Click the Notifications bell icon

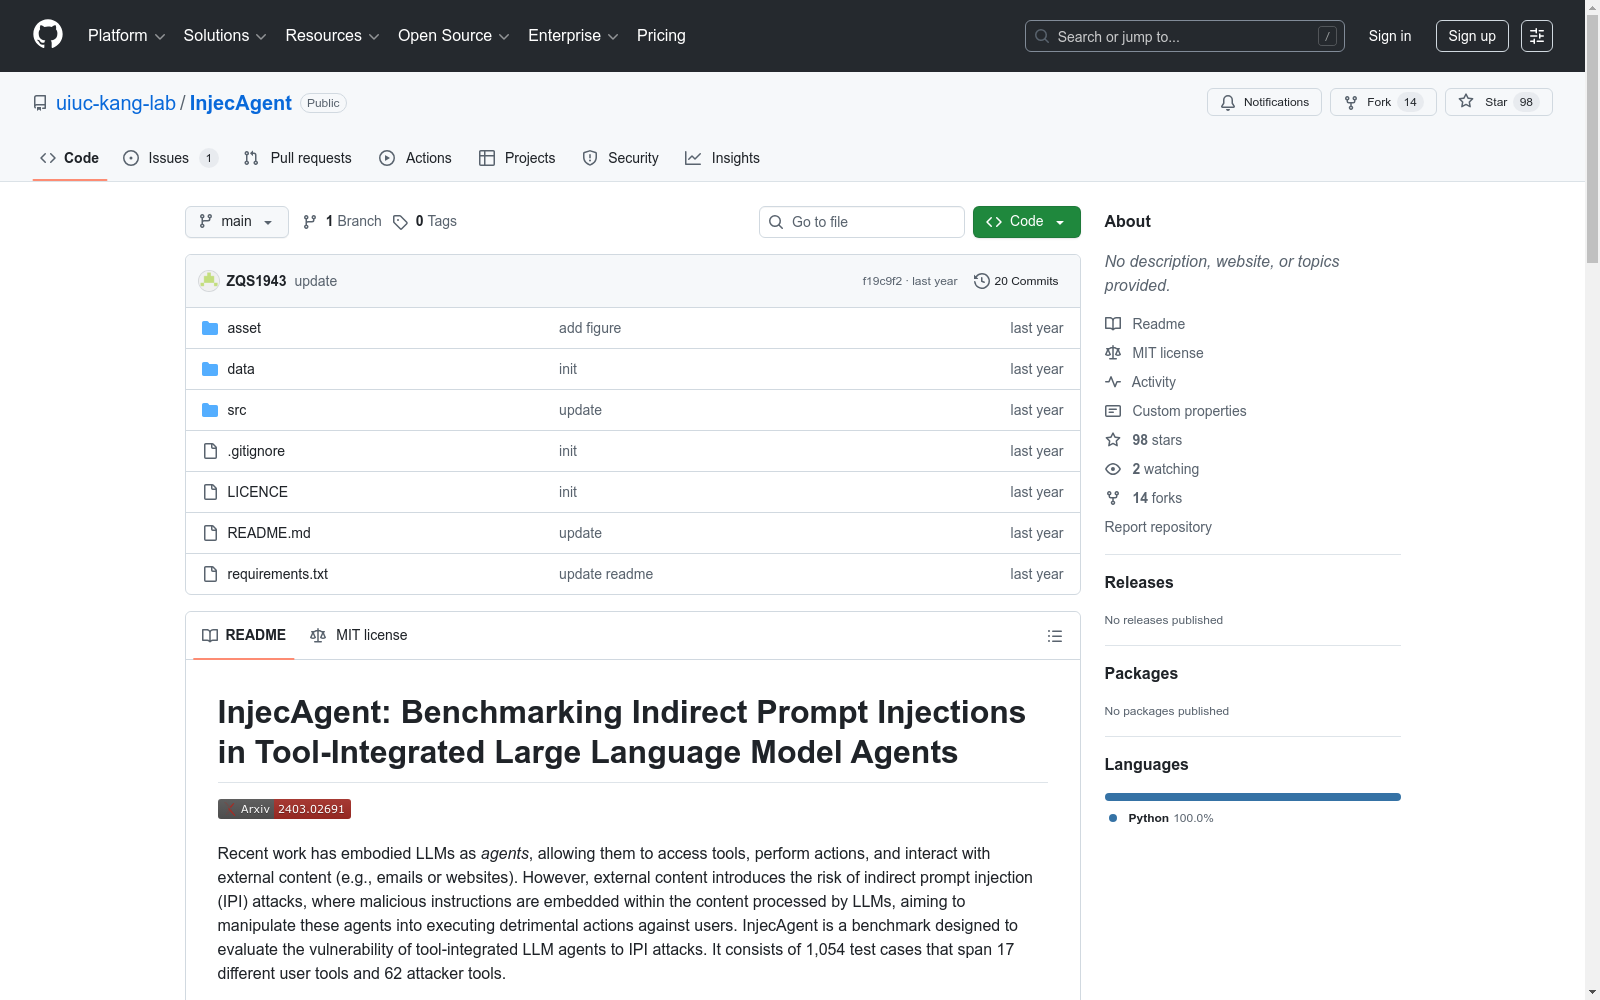click(x=1228, y=102)
